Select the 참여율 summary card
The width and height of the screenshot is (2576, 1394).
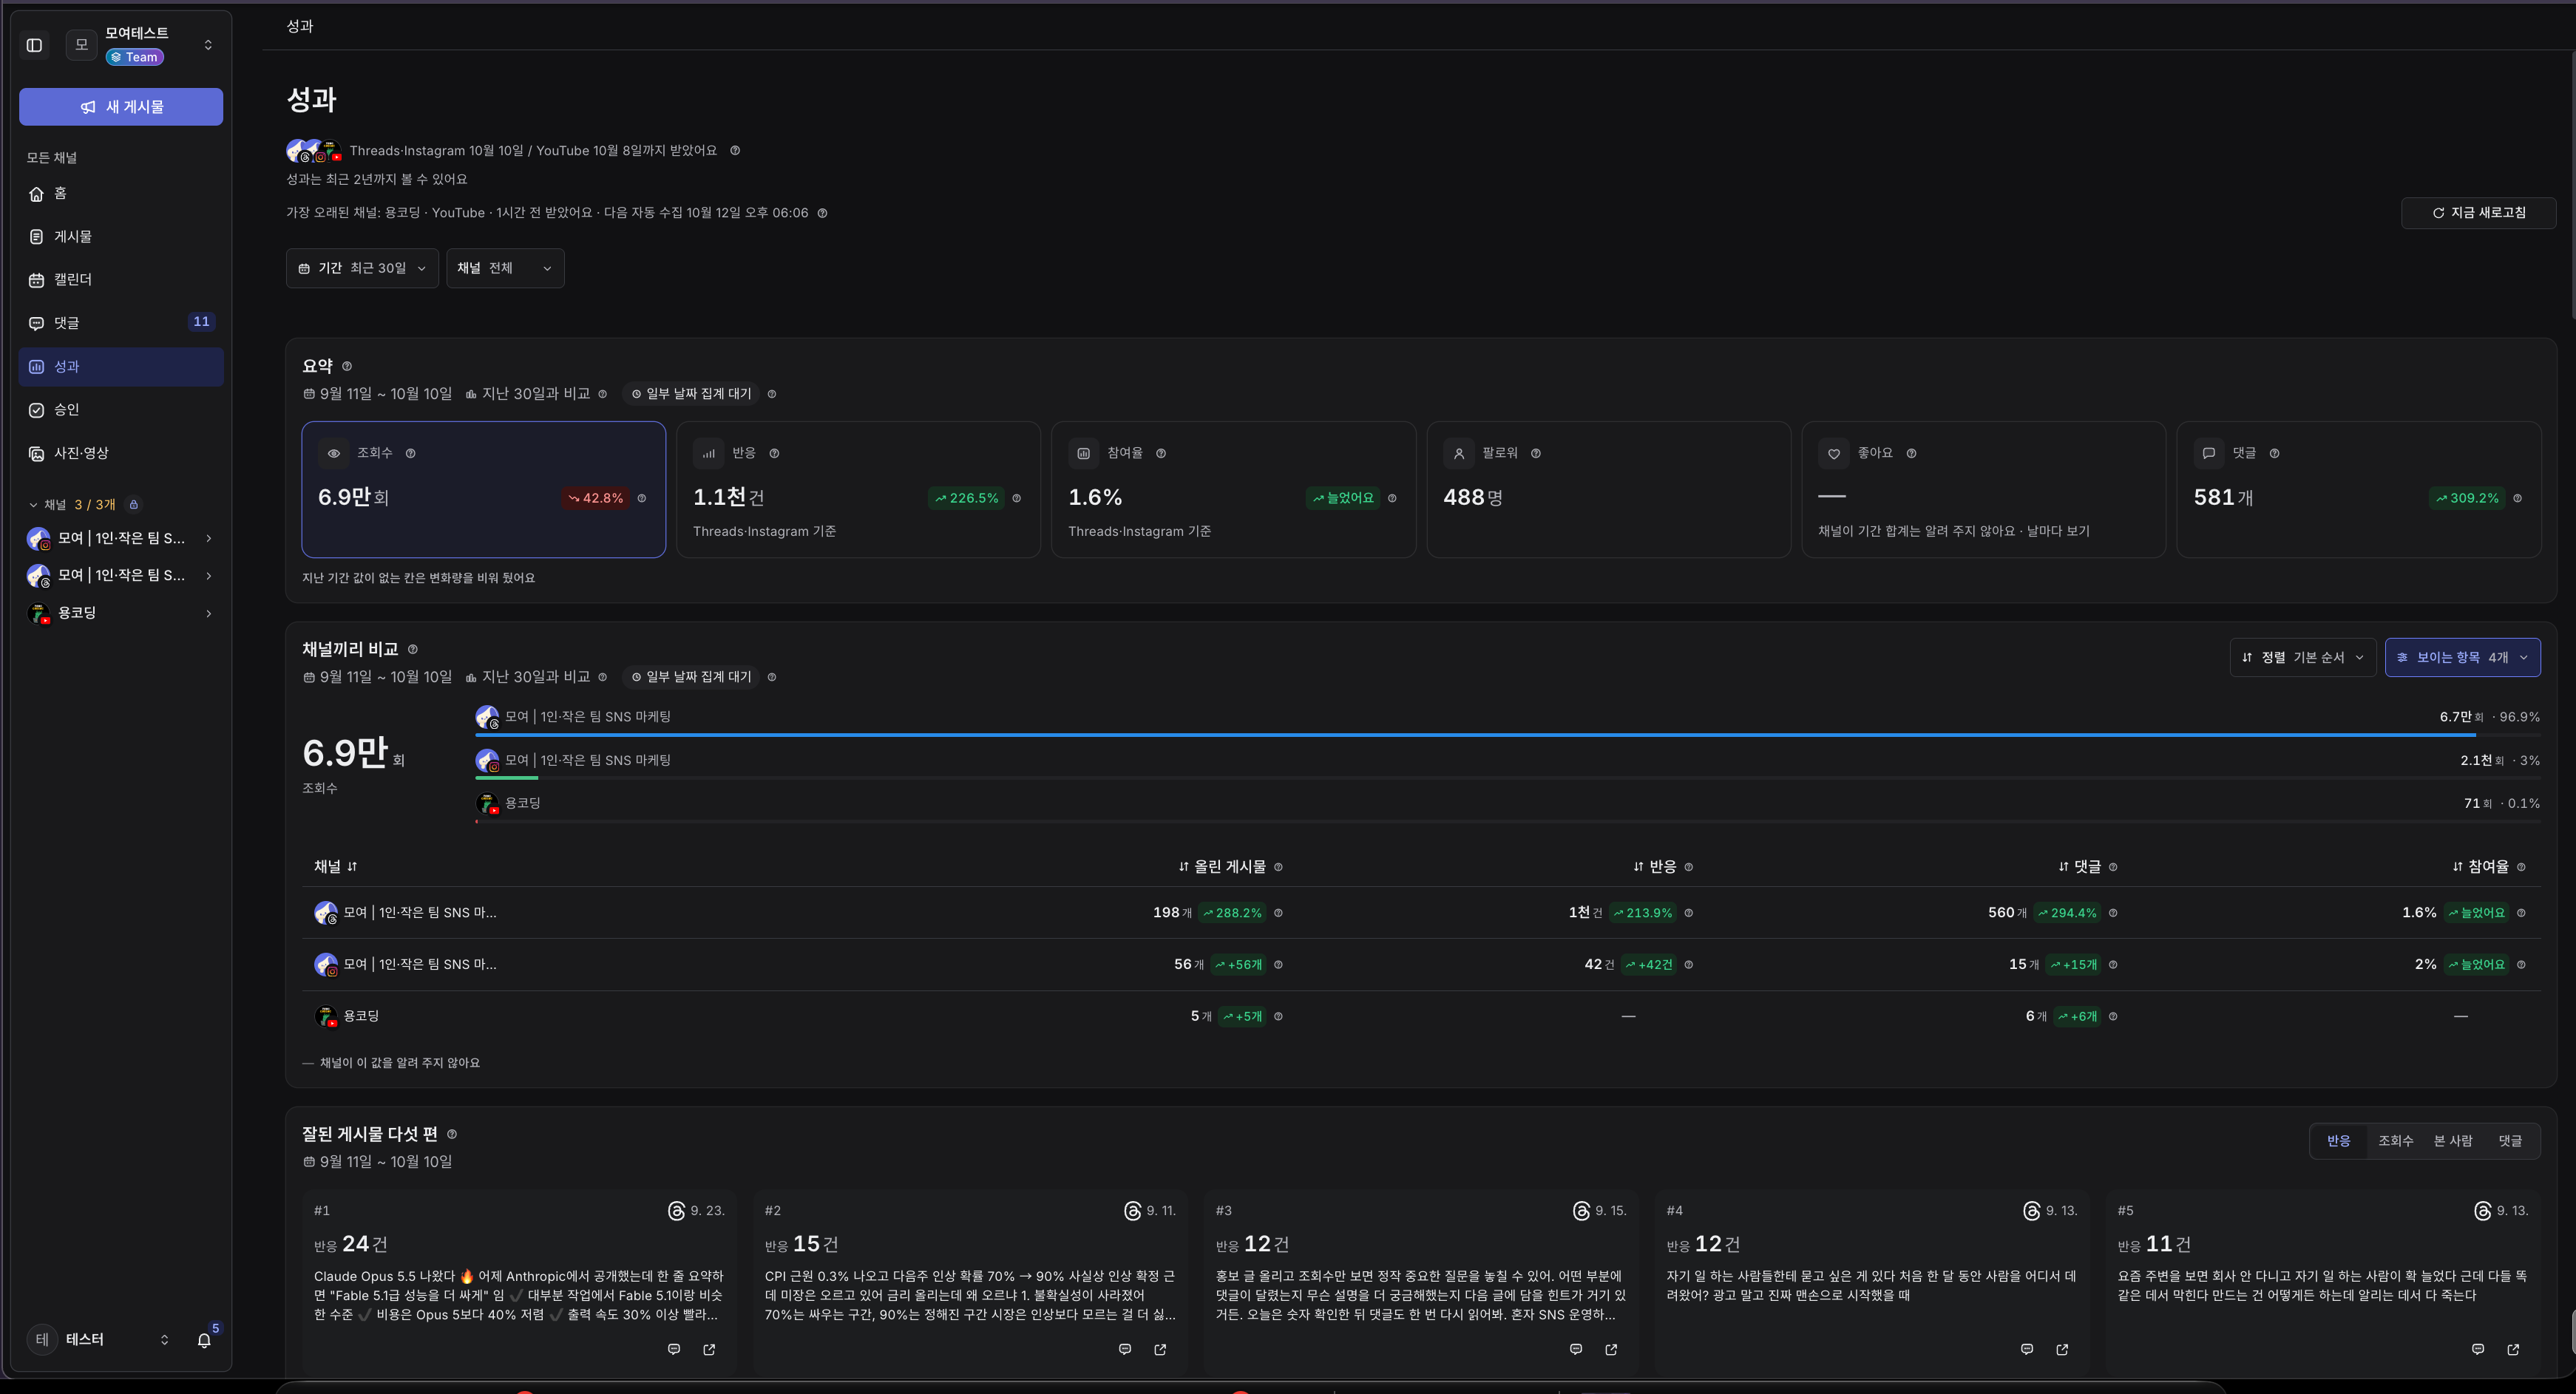point(1233,490)
